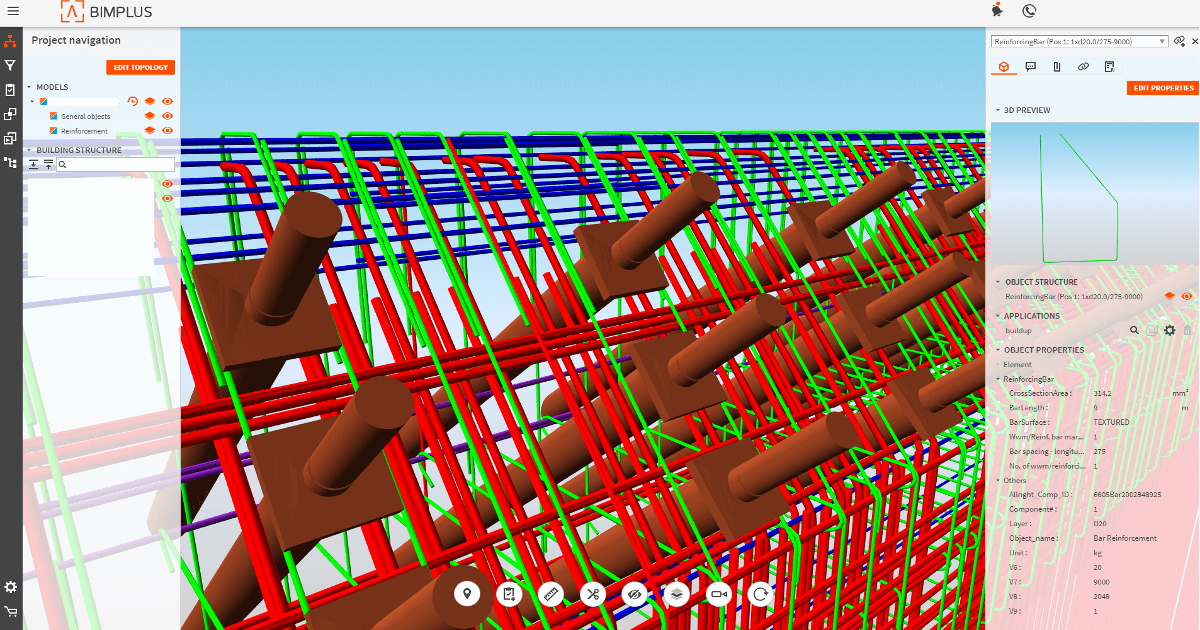The image size is (1200, 630).
Task: Click the hide objects crossed-eye tool
Action: point(635,594)
